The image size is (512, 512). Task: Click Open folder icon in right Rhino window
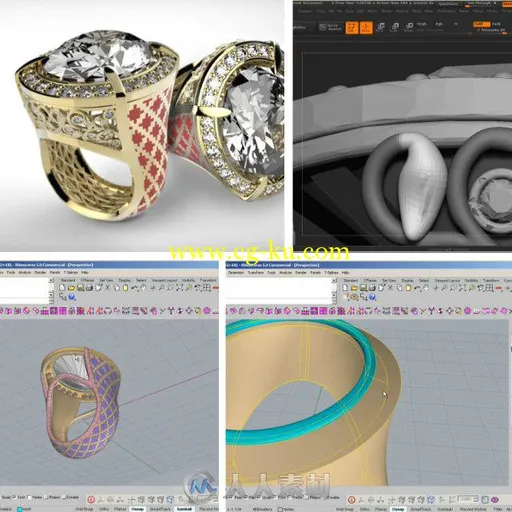[x=354, y=288]
